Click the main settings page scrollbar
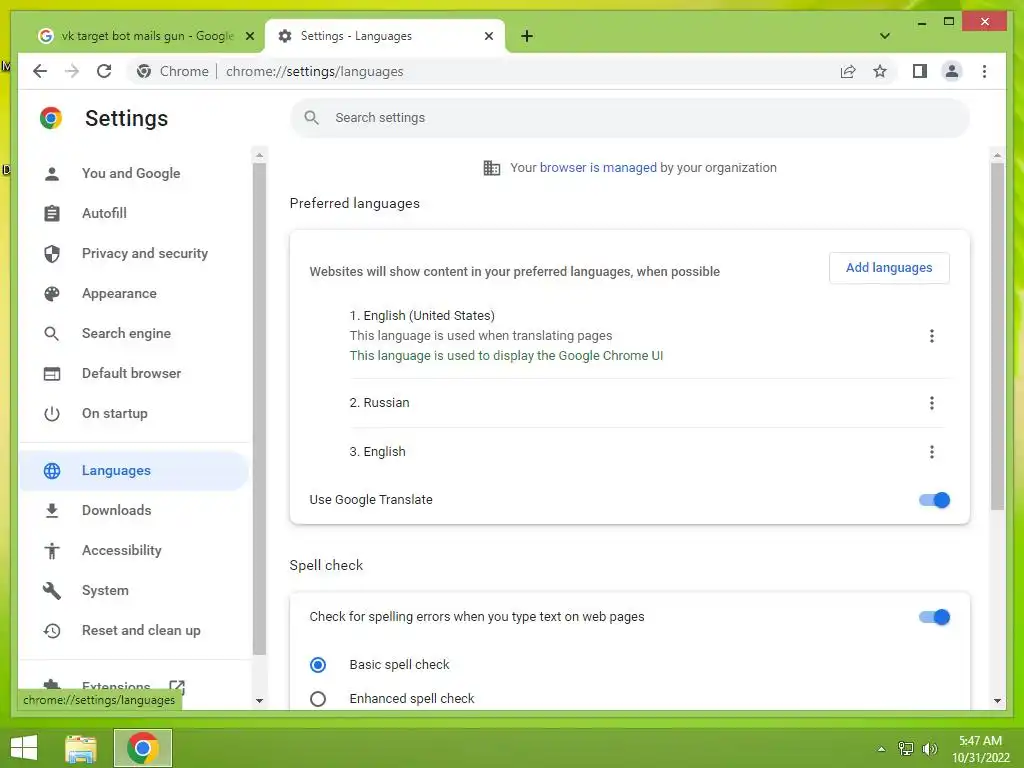This screenshot has height=768, width=1024. click(x=997, y=336)
